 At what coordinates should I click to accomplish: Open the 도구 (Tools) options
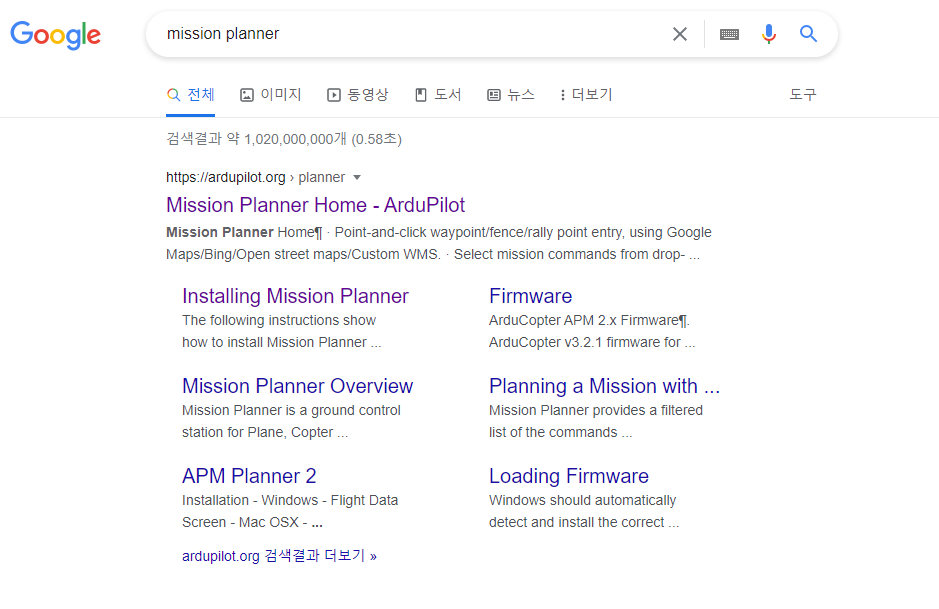(x=802, y=95)
